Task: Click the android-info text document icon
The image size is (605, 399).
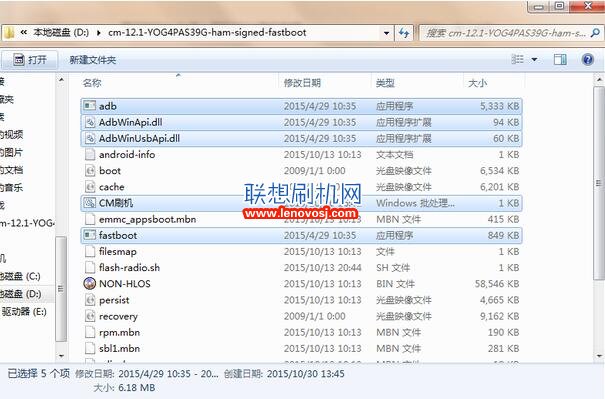Action: pos(90,155)
